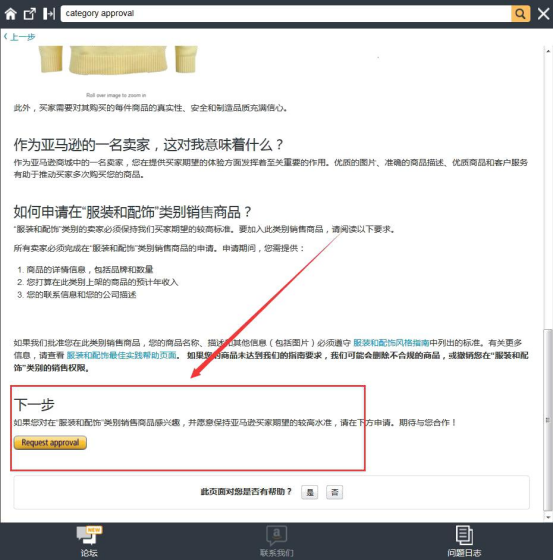Click list item 您打算在此类别上架的商品的预计年收入
The image size is (554, 560).
point(102,282)
